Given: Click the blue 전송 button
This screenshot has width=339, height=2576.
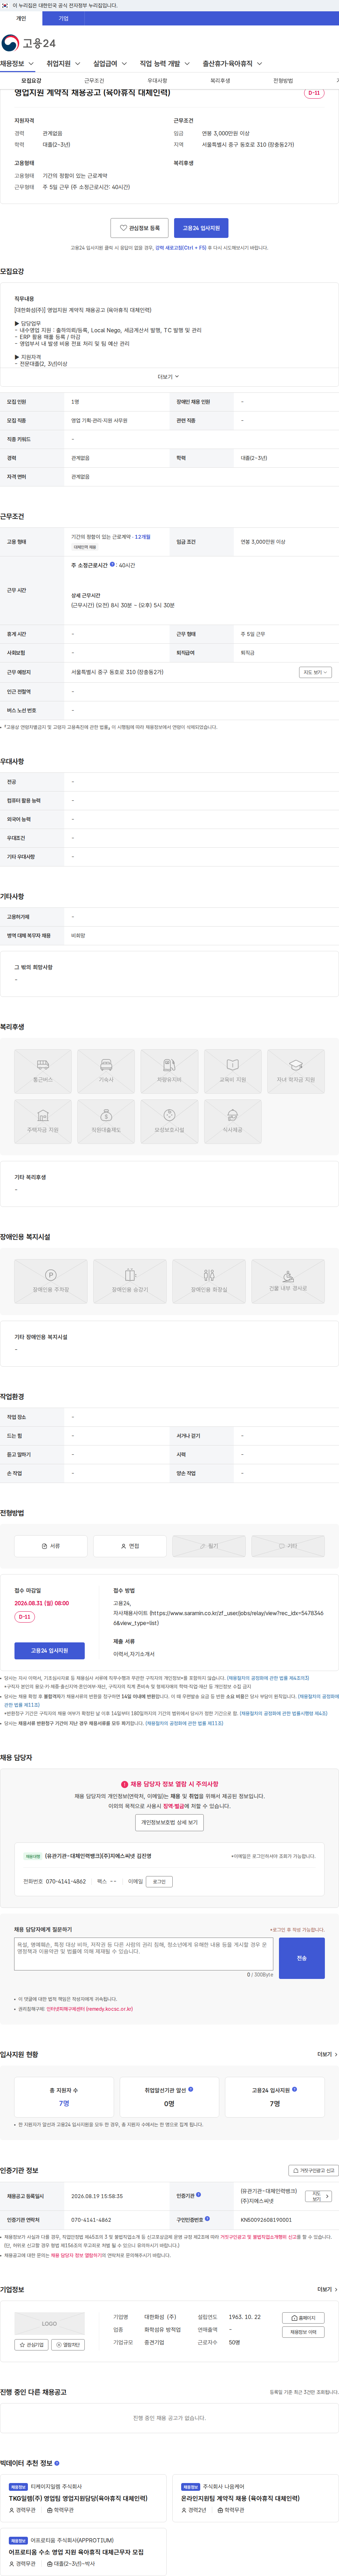Looking at the screenshot, I should pos(302,1958).
